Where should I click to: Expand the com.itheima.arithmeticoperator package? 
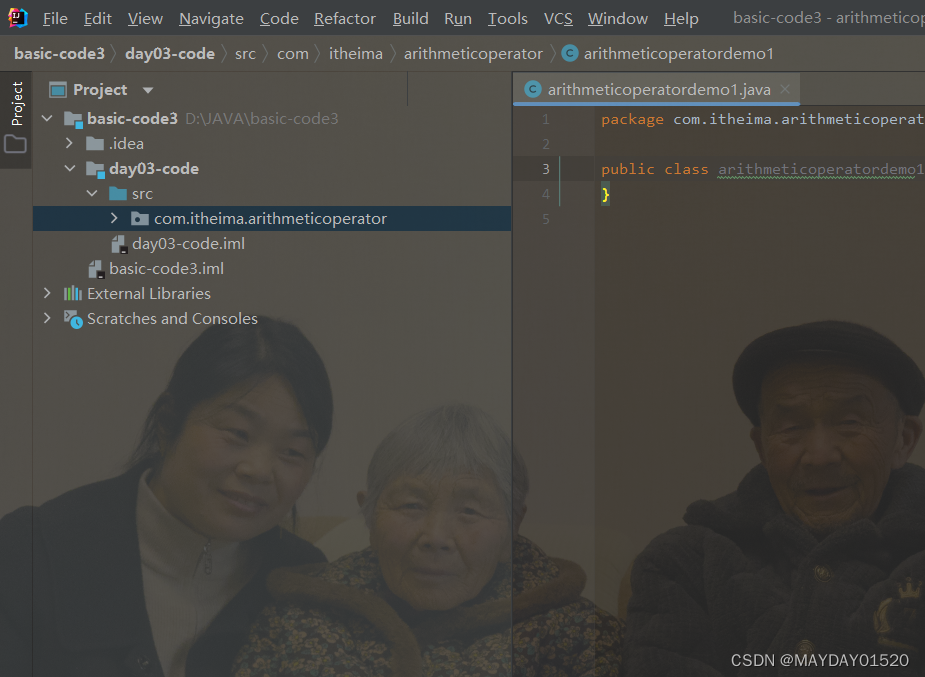(114, 218)
